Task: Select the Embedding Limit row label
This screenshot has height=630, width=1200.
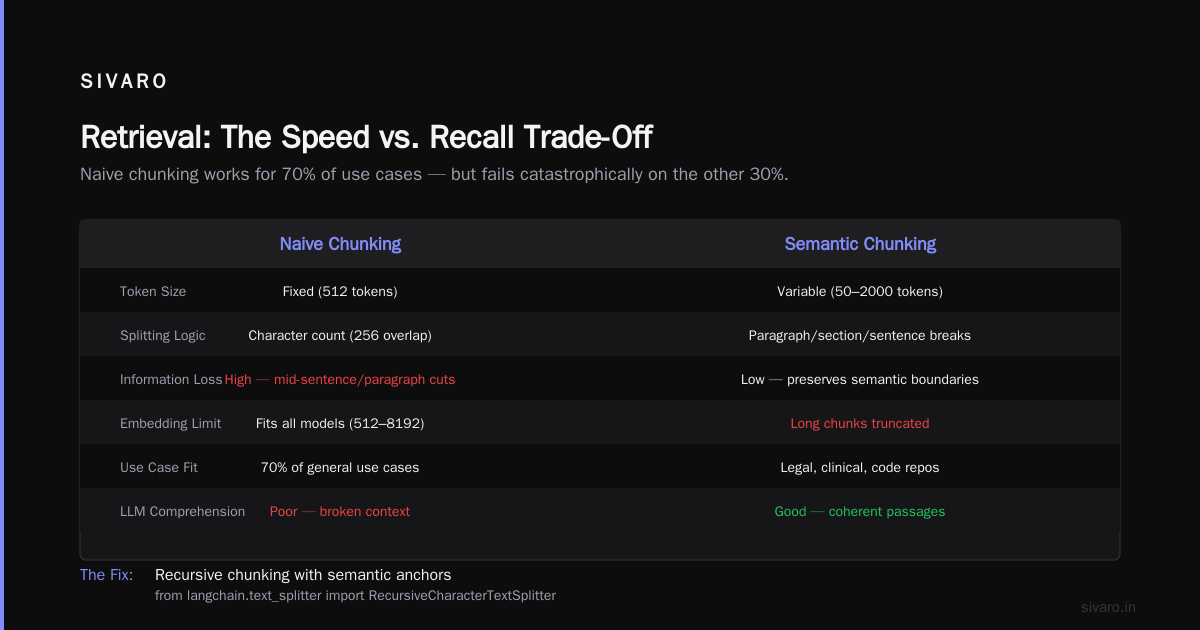Action: pyautogui.click(x=171, y=424)
